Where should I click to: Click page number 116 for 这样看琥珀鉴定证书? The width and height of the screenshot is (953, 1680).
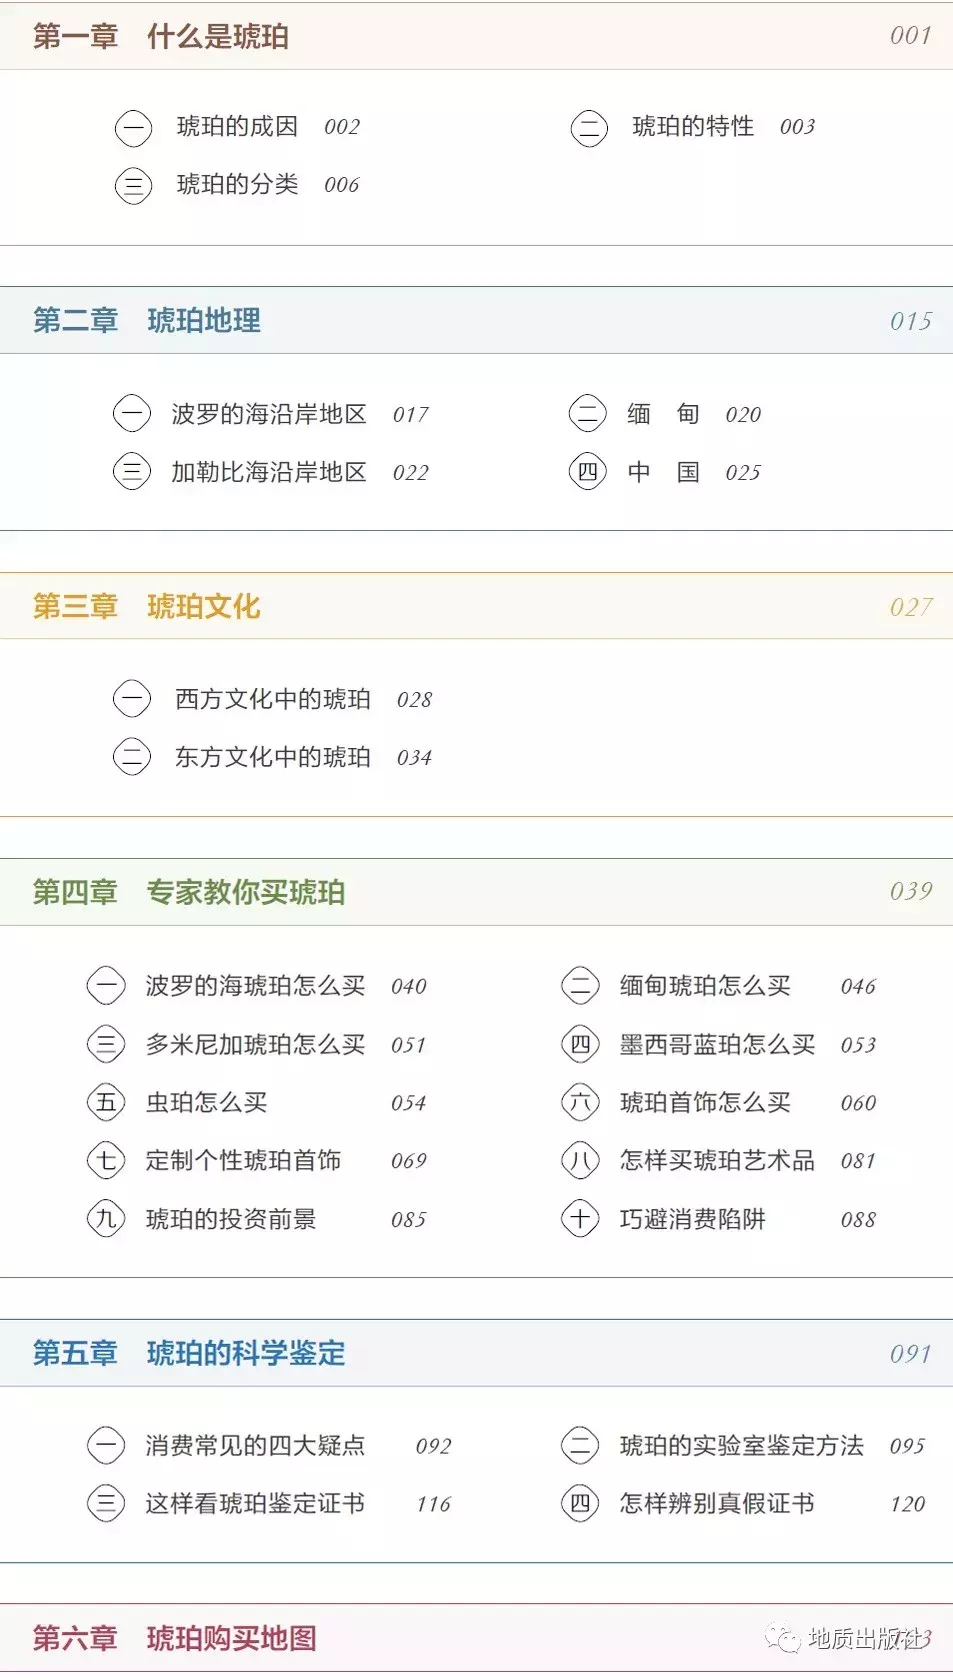click(434, 1504)
